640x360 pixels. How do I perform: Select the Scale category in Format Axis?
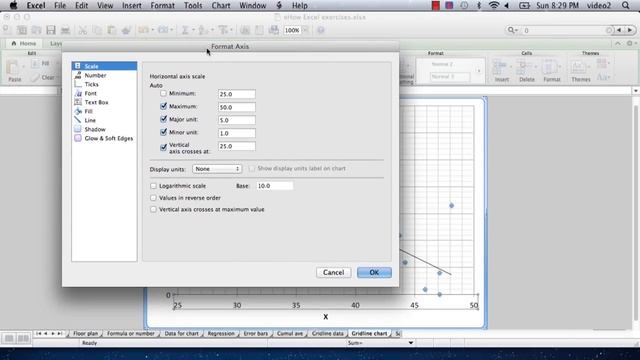104,66
